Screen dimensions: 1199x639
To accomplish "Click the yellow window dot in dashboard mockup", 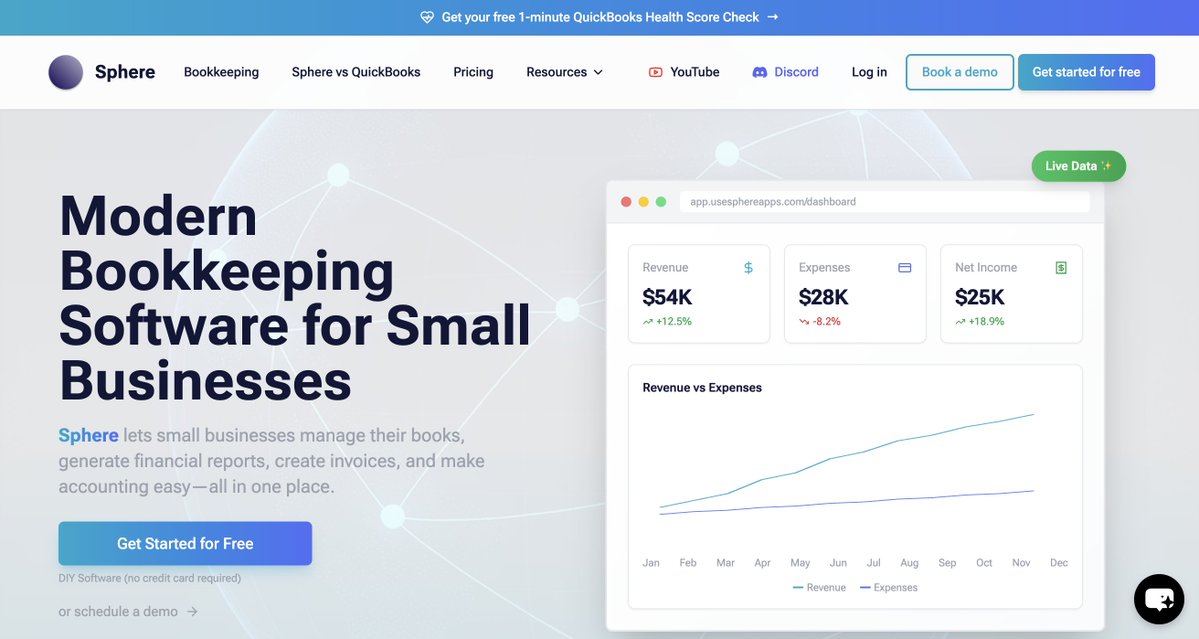I will tap(643, 202).
